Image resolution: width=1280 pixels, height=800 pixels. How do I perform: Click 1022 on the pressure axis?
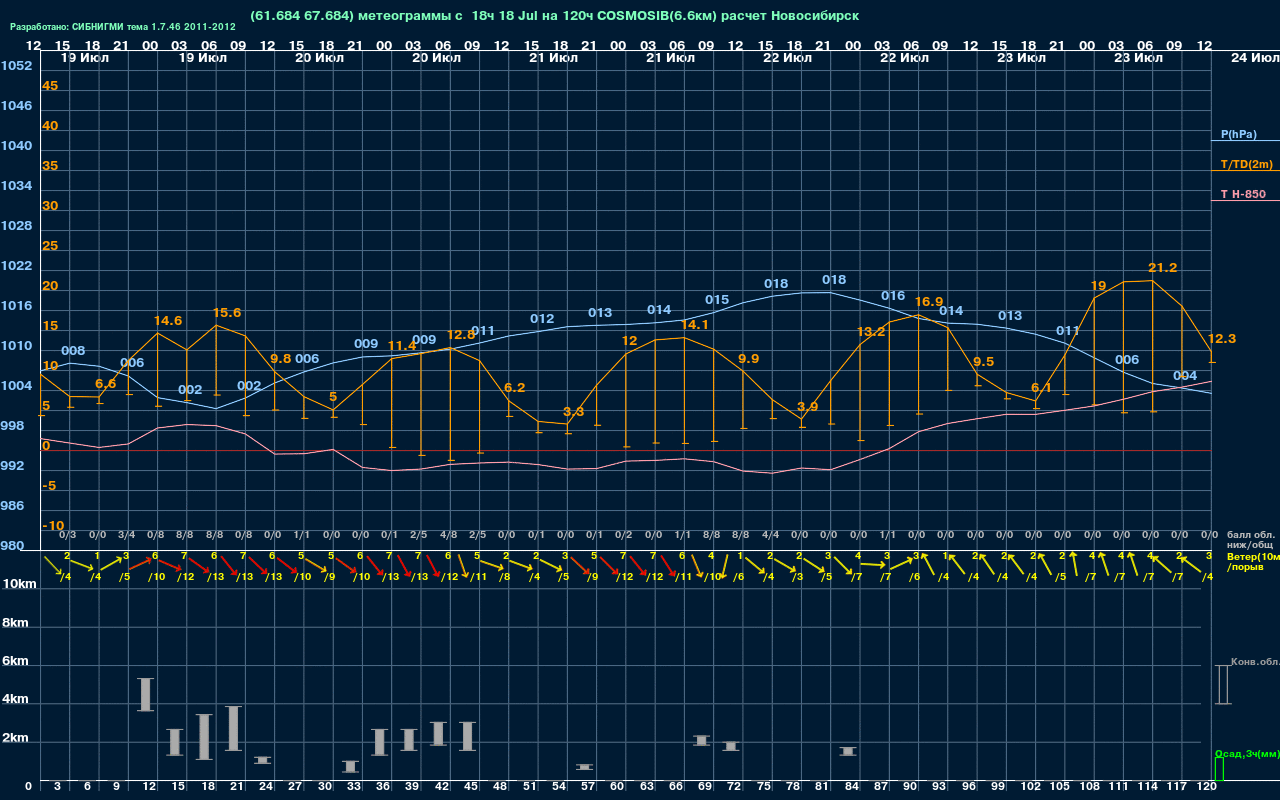[x=16, y=266]
